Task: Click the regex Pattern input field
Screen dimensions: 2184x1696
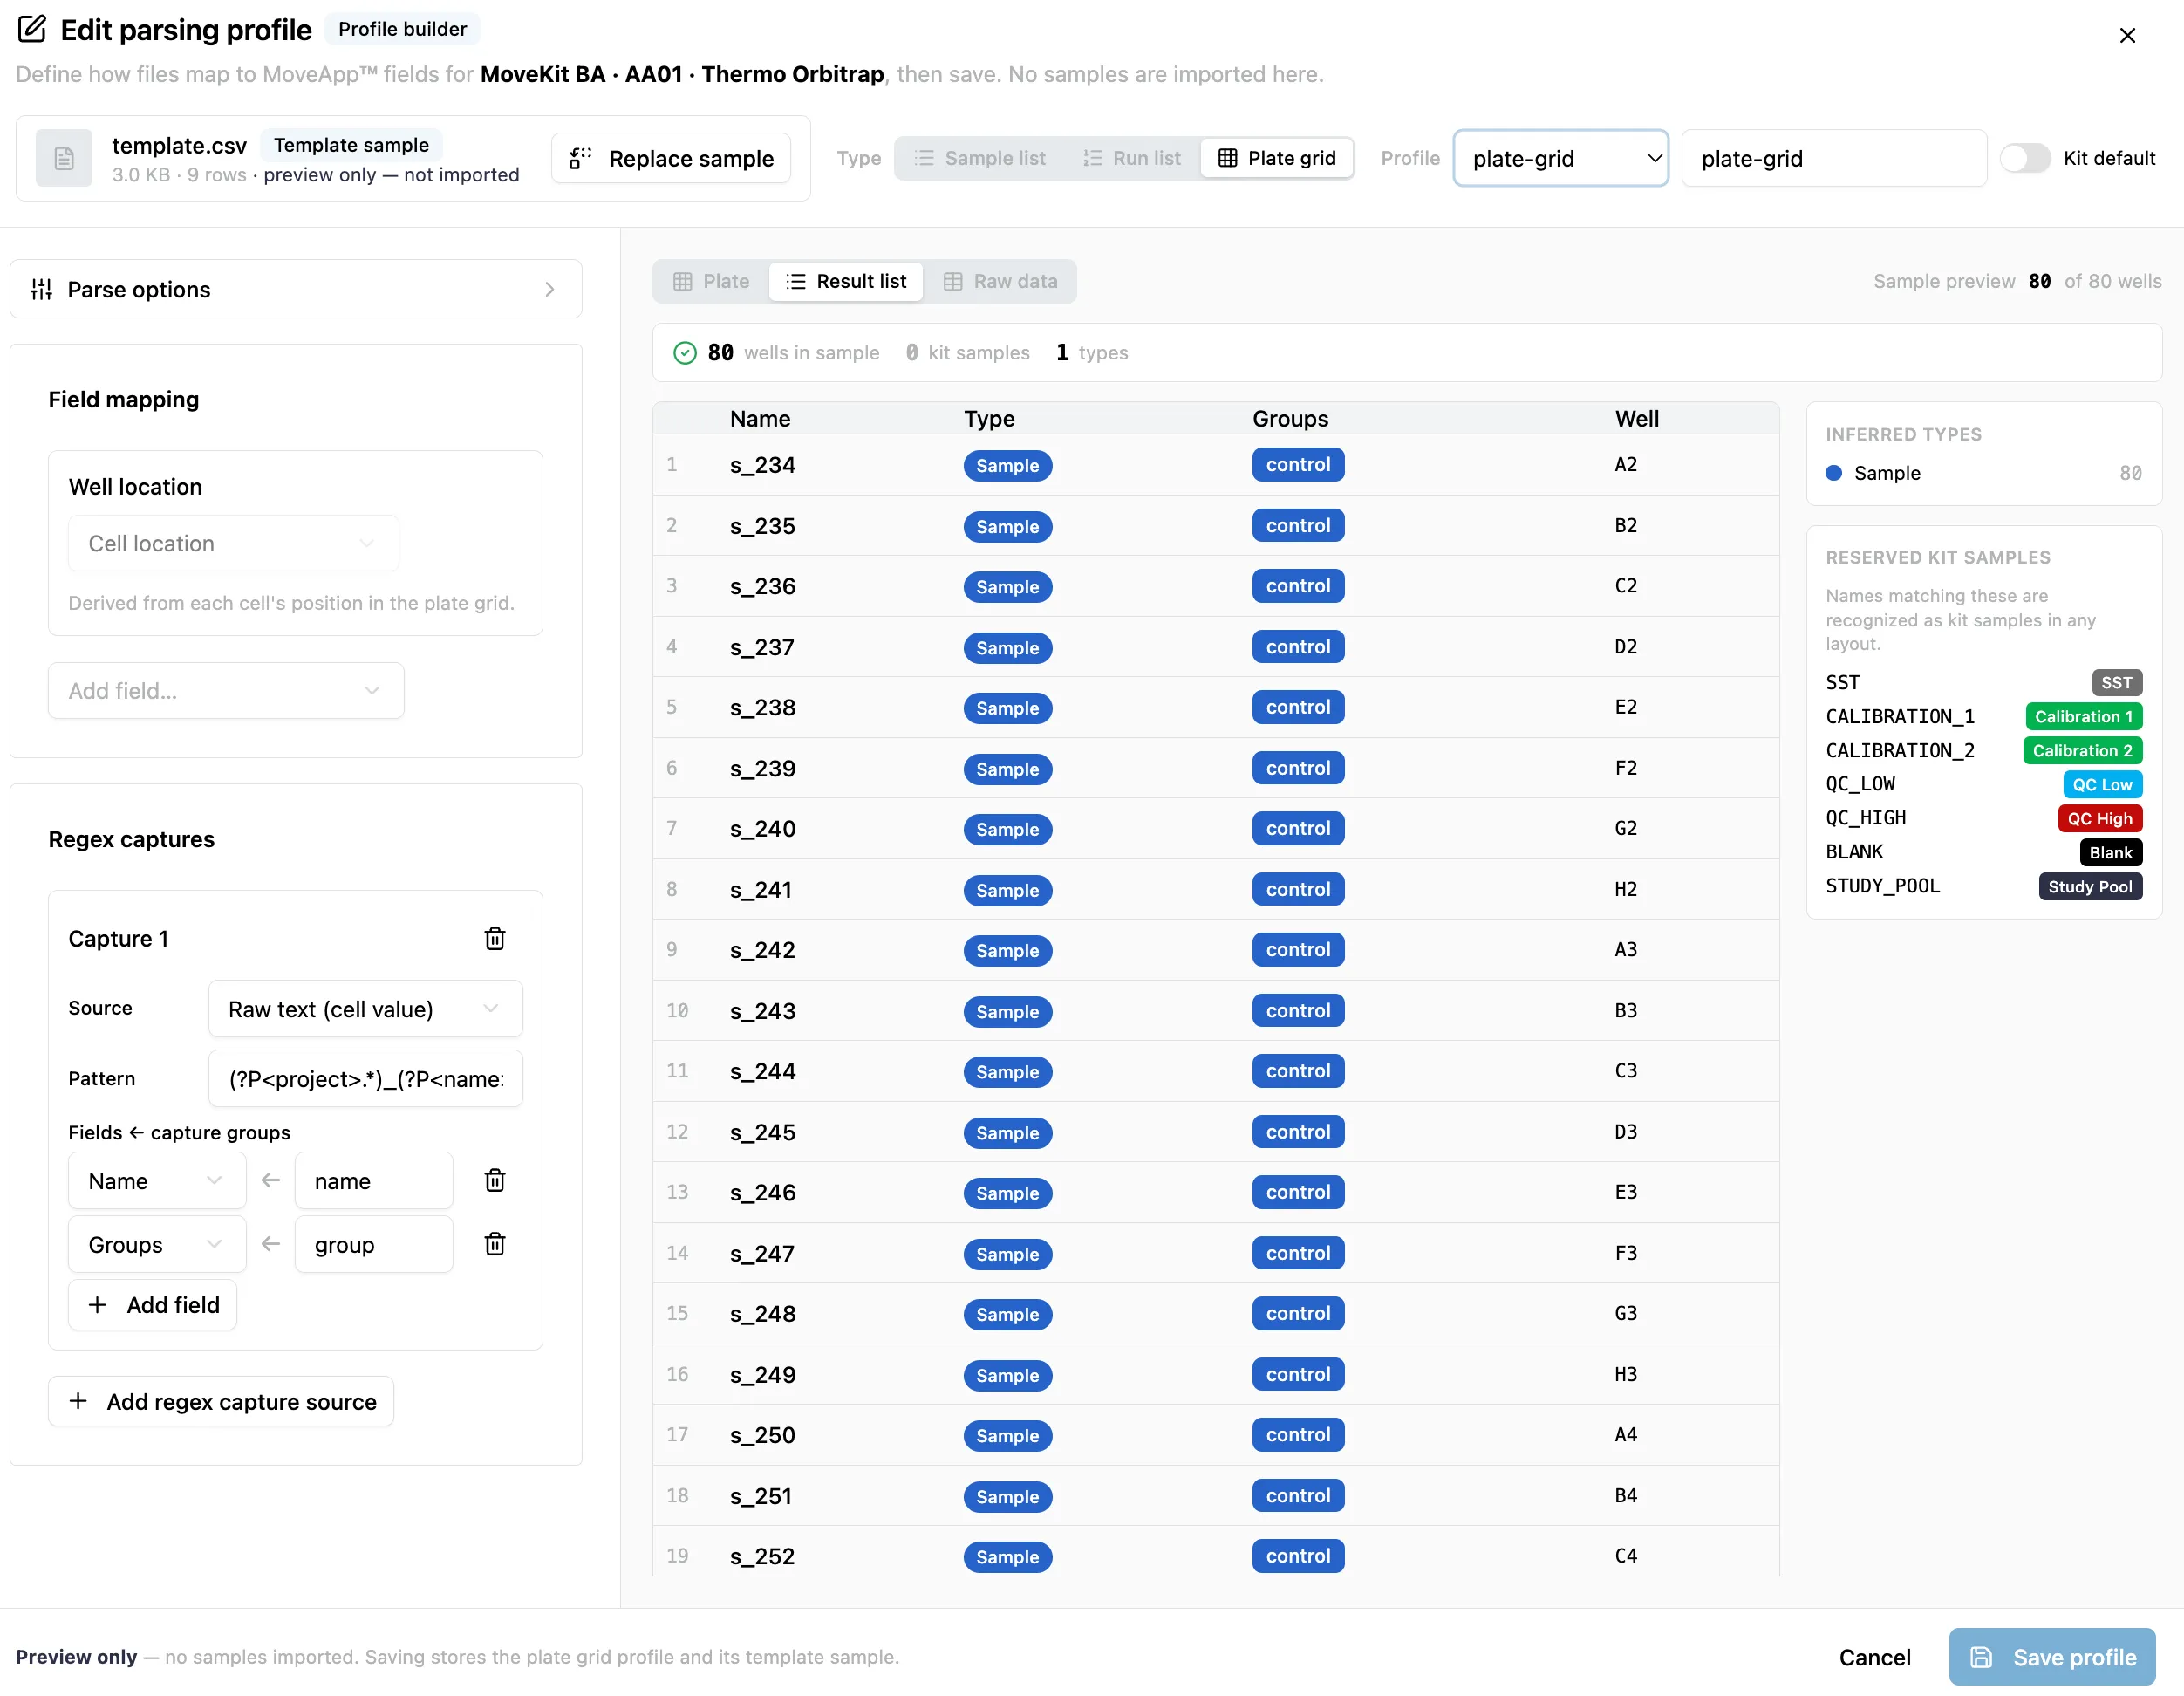Action: click(x=365, y=1079)
